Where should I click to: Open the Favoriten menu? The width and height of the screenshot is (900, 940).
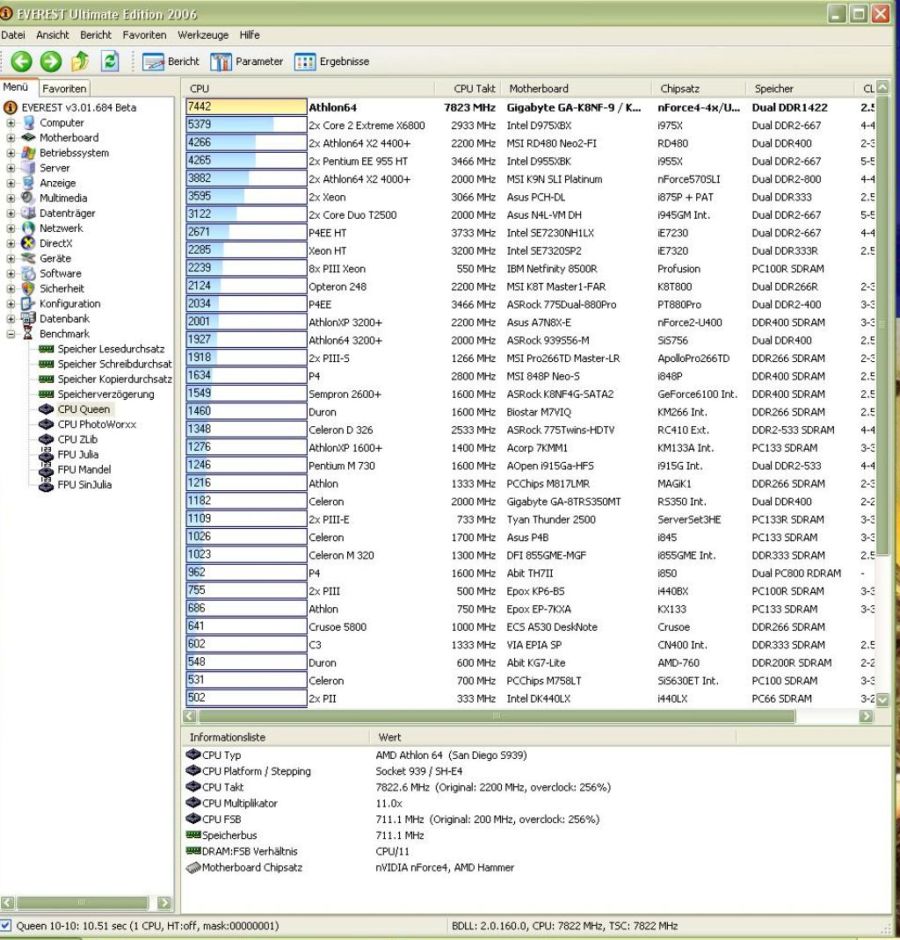tap(145, 35)
